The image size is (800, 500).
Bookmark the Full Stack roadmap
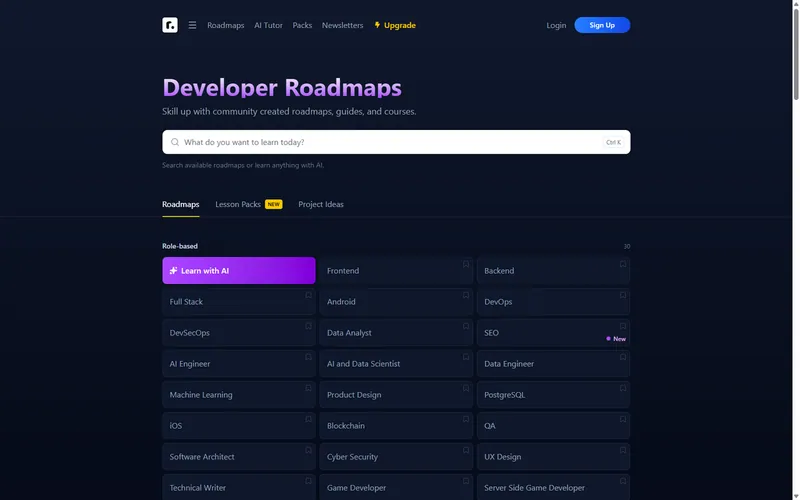pos(309,295)
